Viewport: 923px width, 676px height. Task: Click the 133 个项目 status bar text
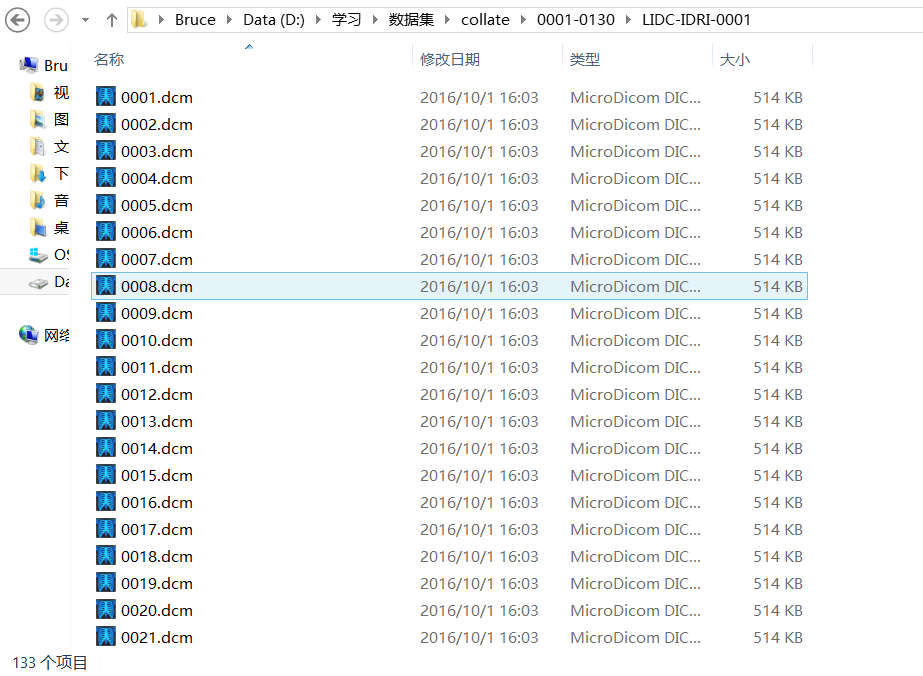[x=50, y=662]
